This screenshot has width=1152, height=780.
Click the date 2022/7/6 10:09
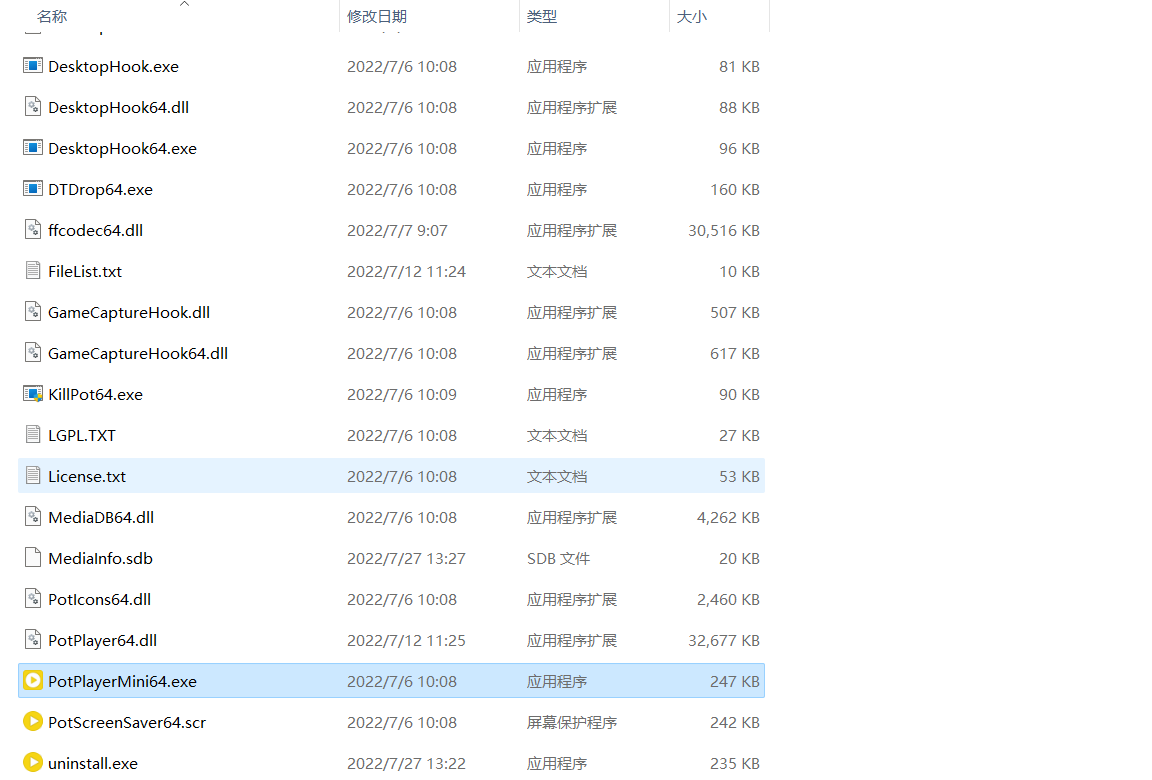pyautogui.click(x=402, y=394)
